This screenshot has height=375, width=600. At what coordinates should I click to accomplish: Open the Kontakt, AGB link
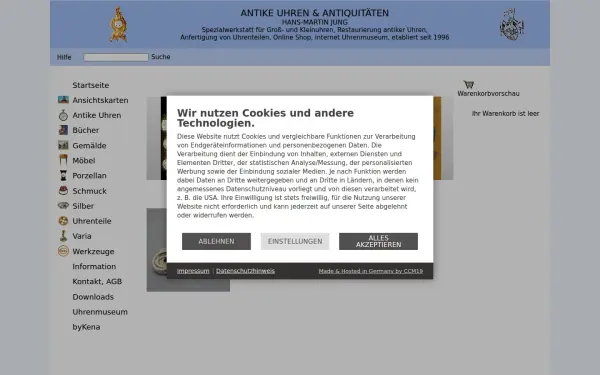97,281
